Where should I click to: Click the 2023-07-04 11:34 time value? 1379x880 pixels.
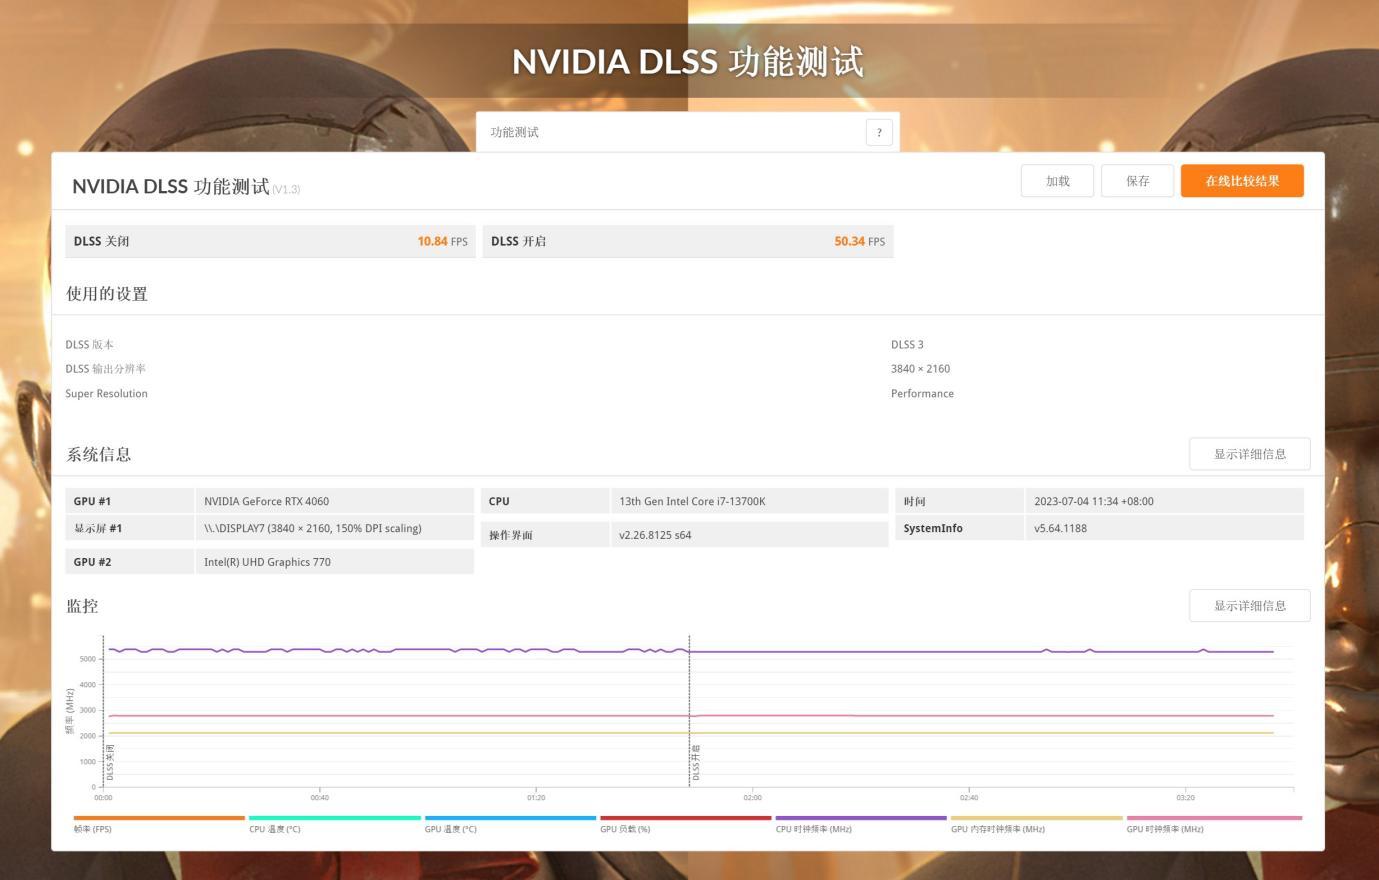[1094, 501]
